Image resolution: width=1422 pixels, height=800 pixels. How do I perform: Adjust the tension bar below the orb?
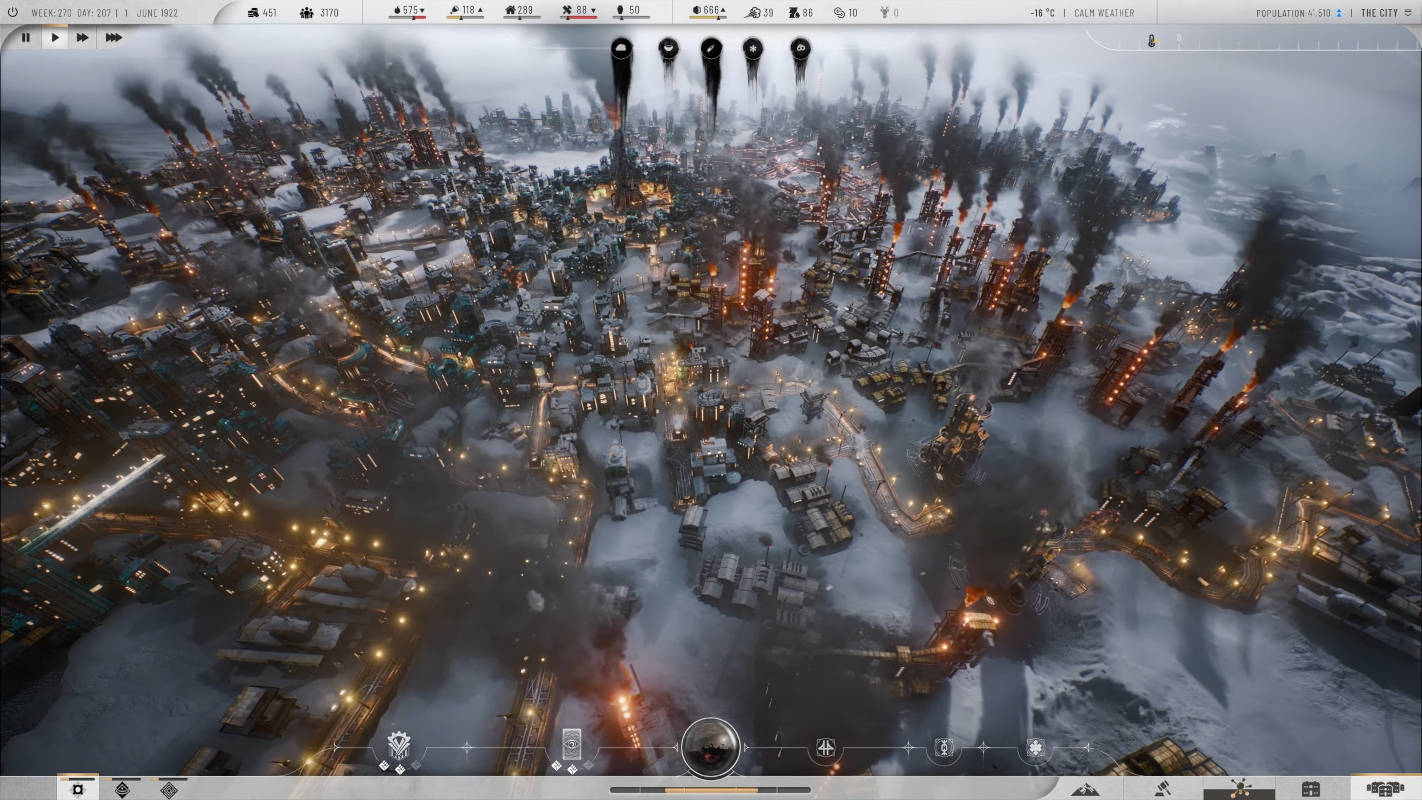pyautogui.click(x=711, y=789)
